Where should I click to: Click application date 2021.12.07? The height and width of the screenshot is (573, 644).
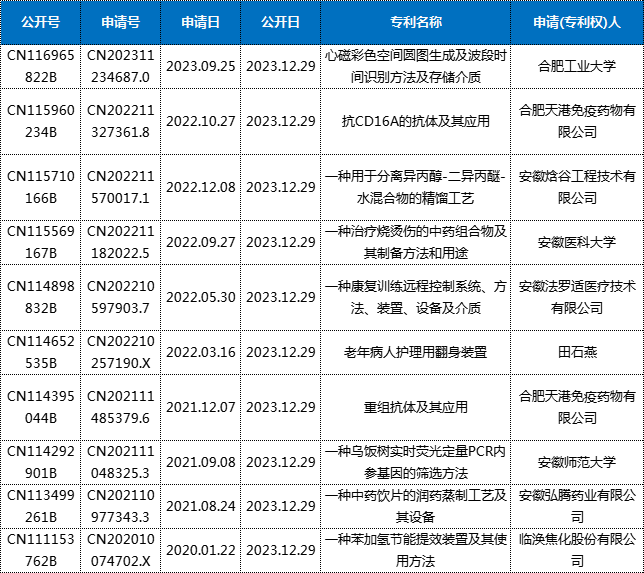point(200,407)
